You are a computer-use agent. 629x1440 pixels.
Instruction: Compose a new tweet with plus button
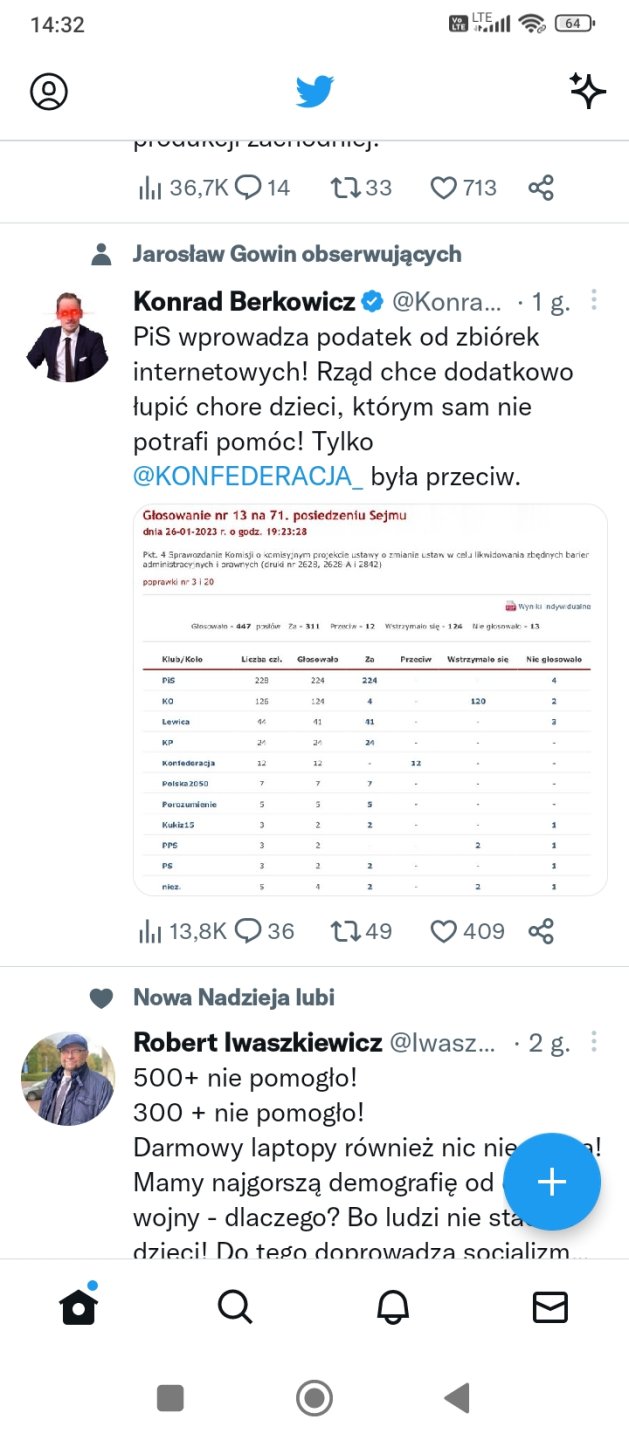pyautogui.click(x=552, y=1182)
